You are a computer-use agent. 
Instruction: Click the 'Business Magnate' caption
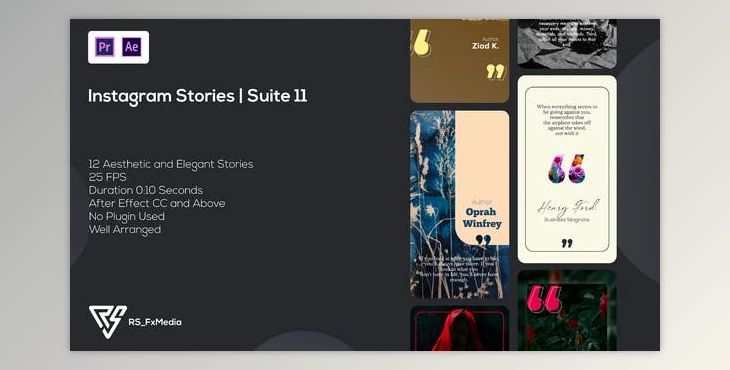pyautogui.click(x=567, y=220)
